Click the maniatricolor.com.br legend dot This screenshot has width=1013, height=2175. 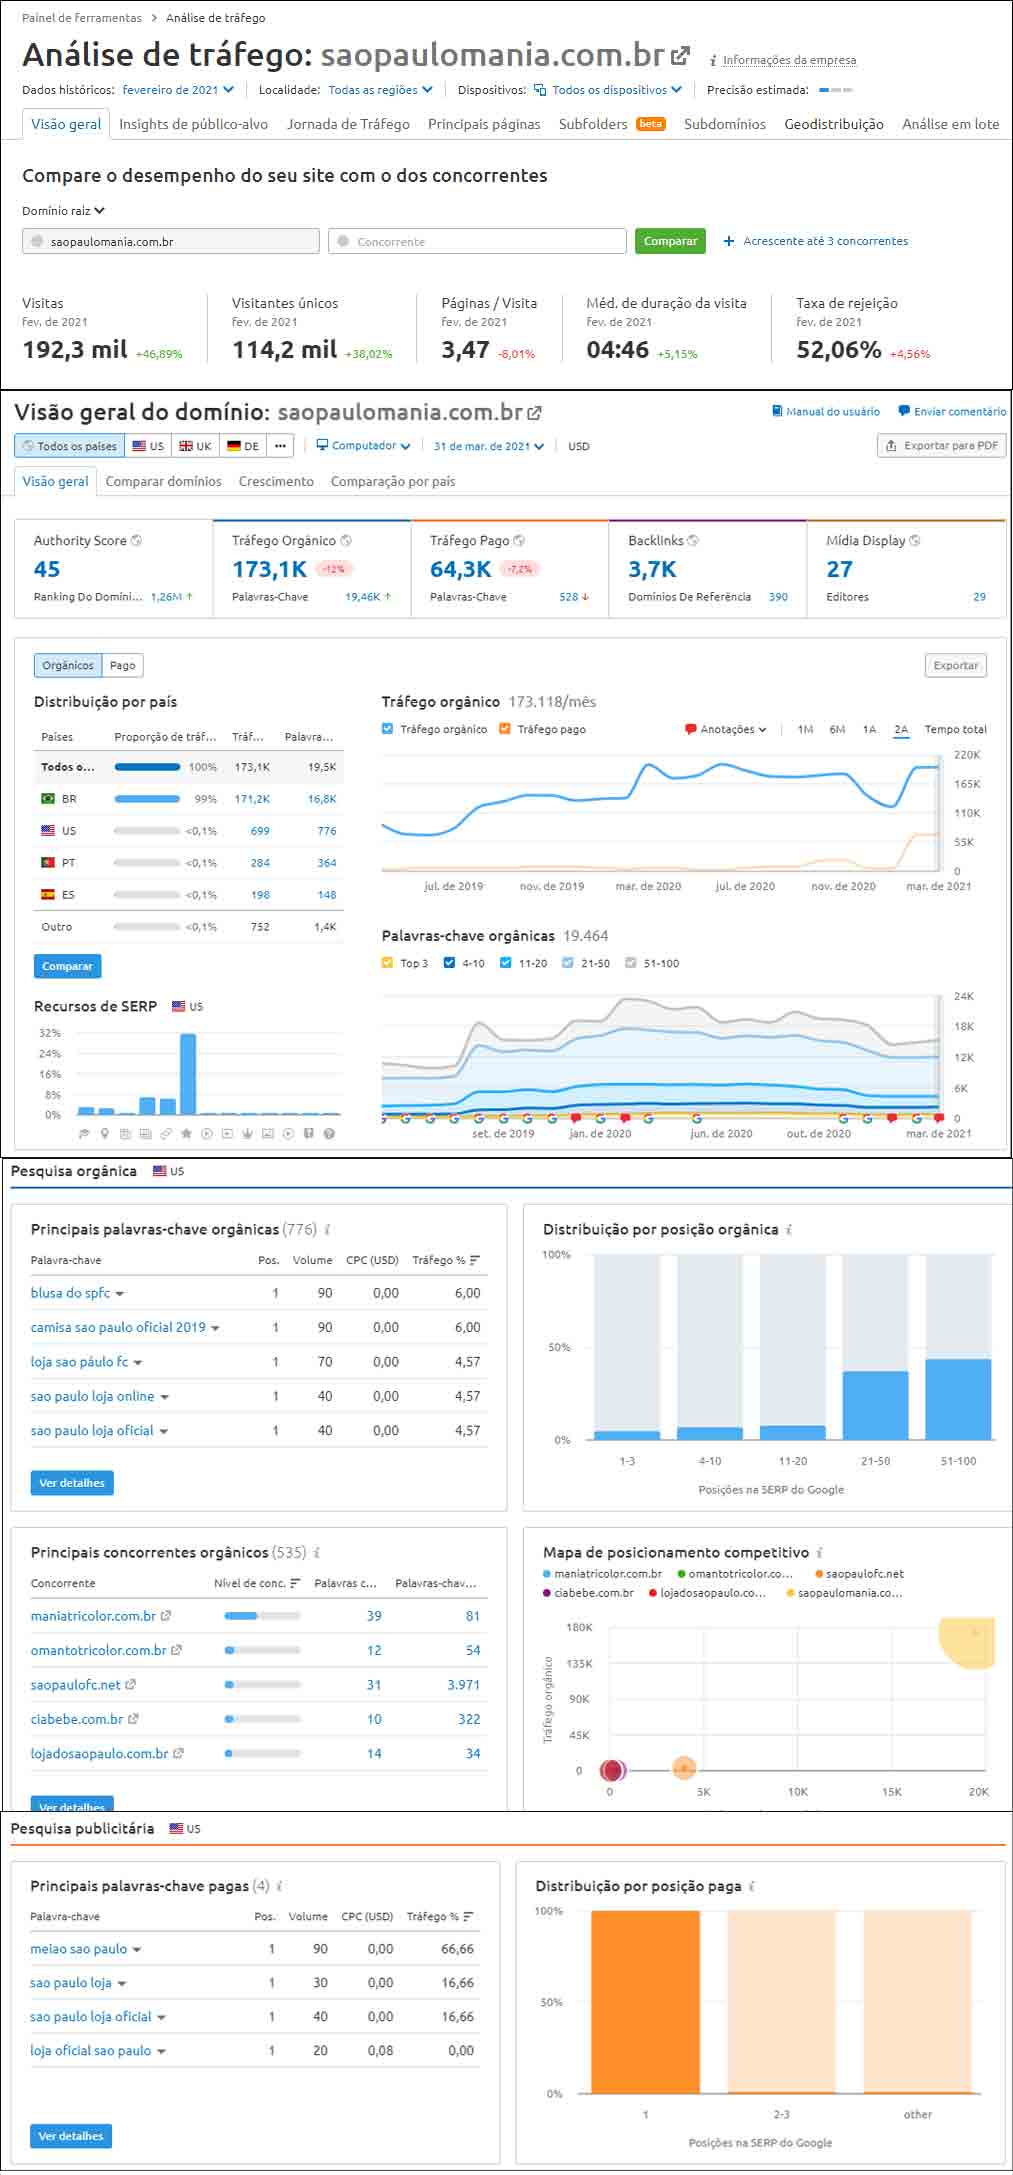(x=547, y=1574)
